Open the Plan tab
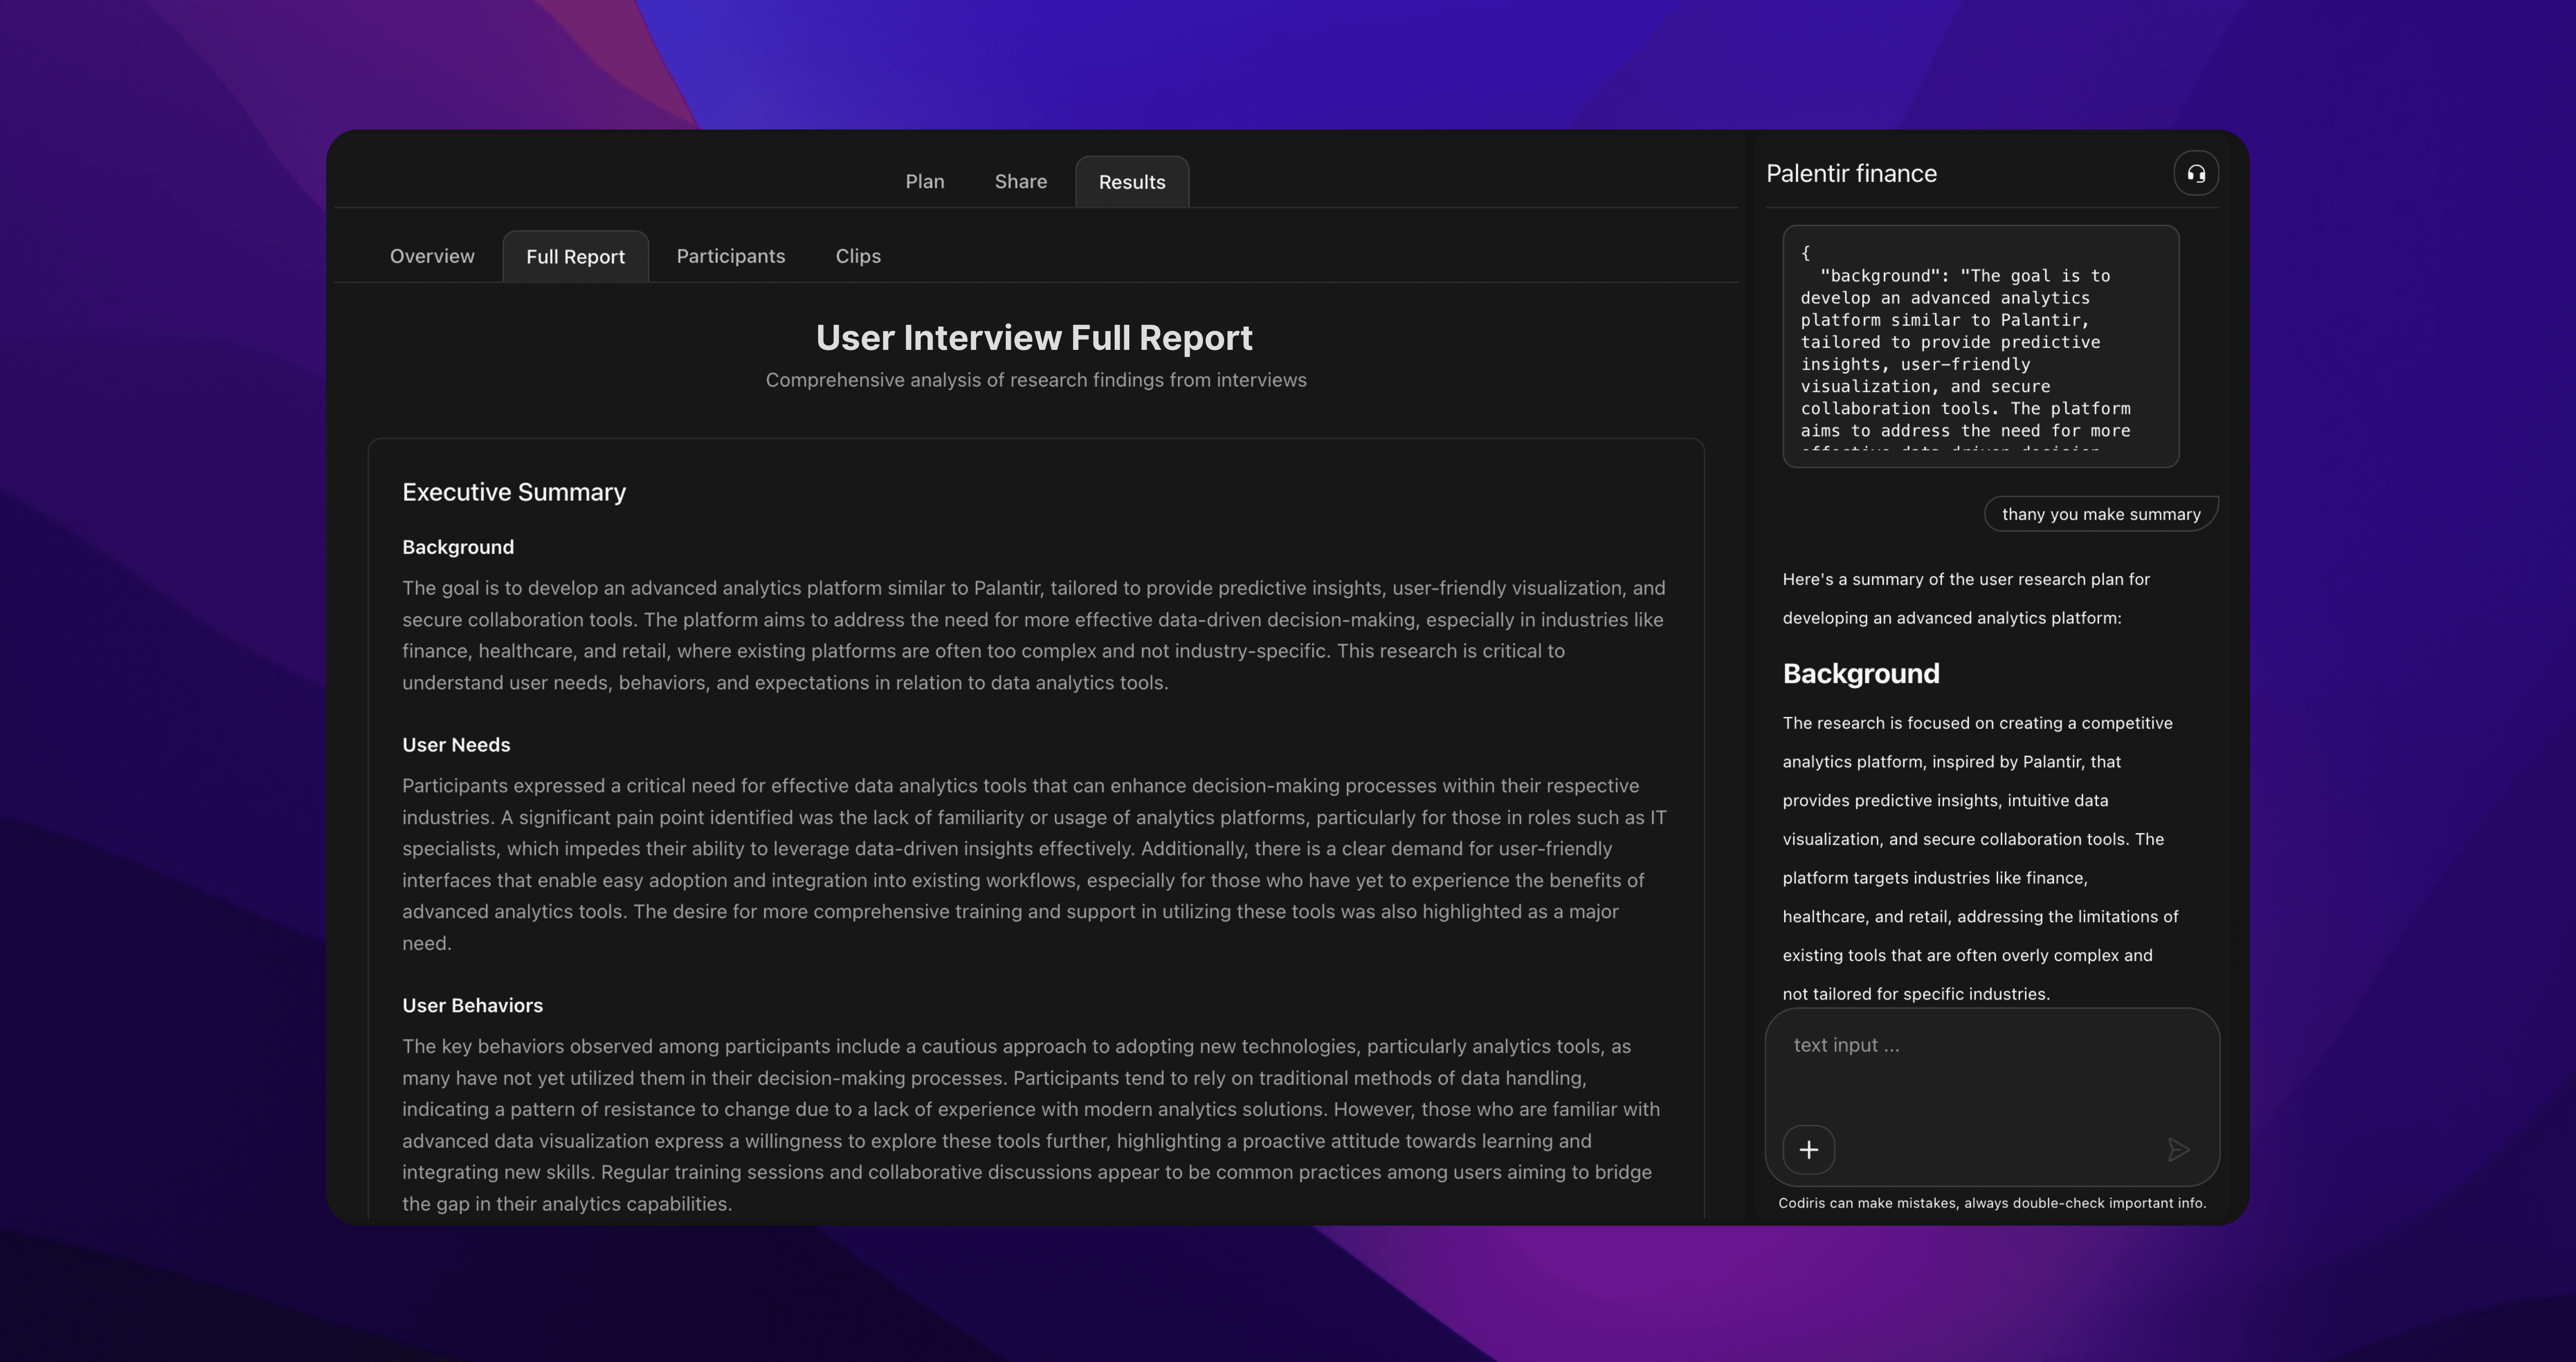The image size is (2576, 1362). pyautogui.click(x=924, y=182)
